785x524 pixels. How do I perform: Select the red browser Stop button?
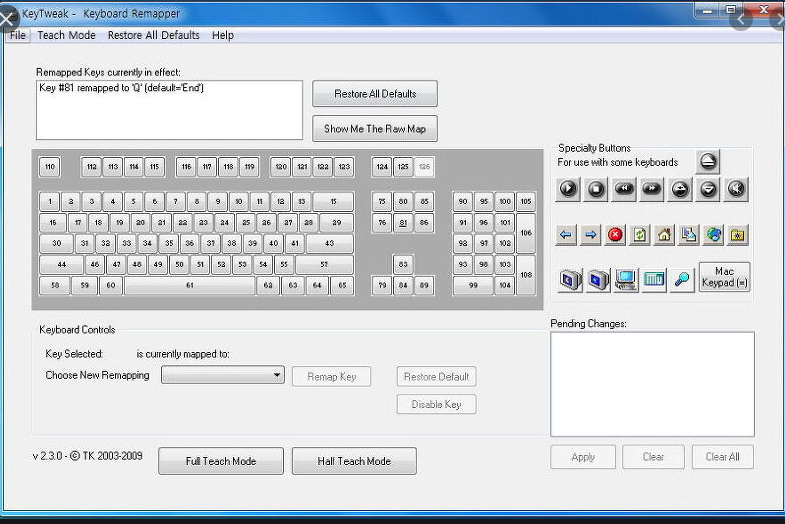click(x=615, y=234)
